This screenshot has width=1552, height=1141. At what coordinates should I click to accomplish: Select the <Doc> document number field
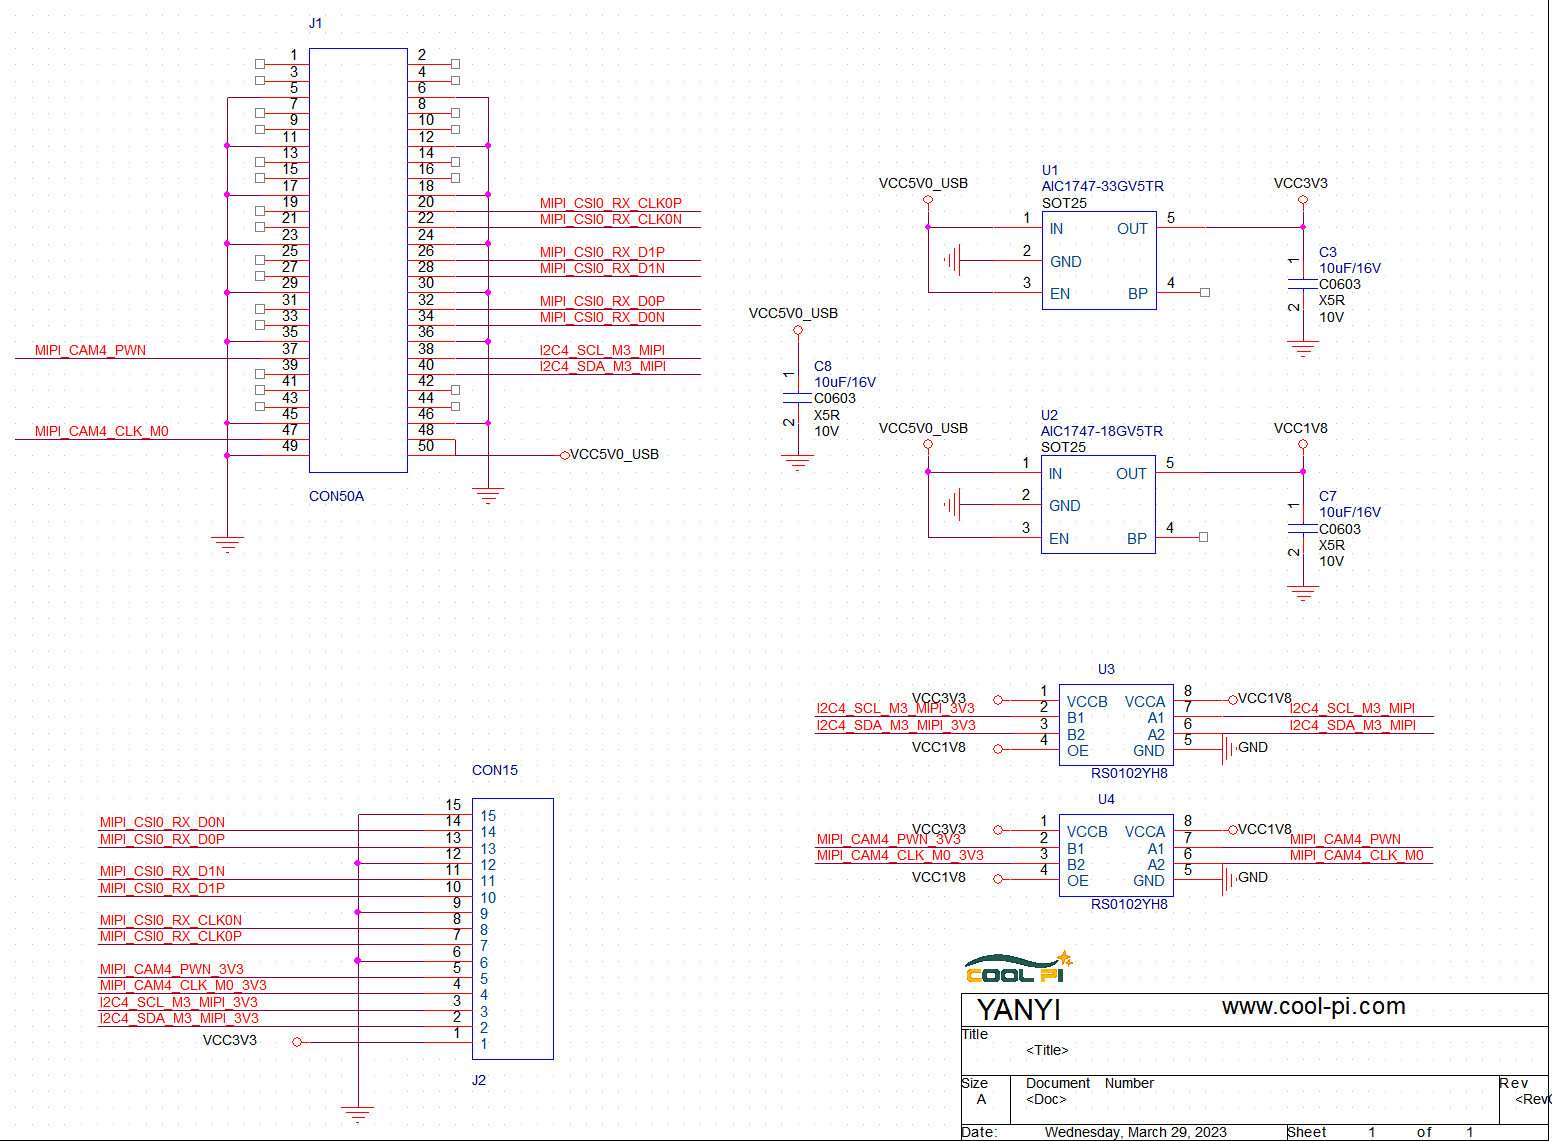tap(1046, 1099)
